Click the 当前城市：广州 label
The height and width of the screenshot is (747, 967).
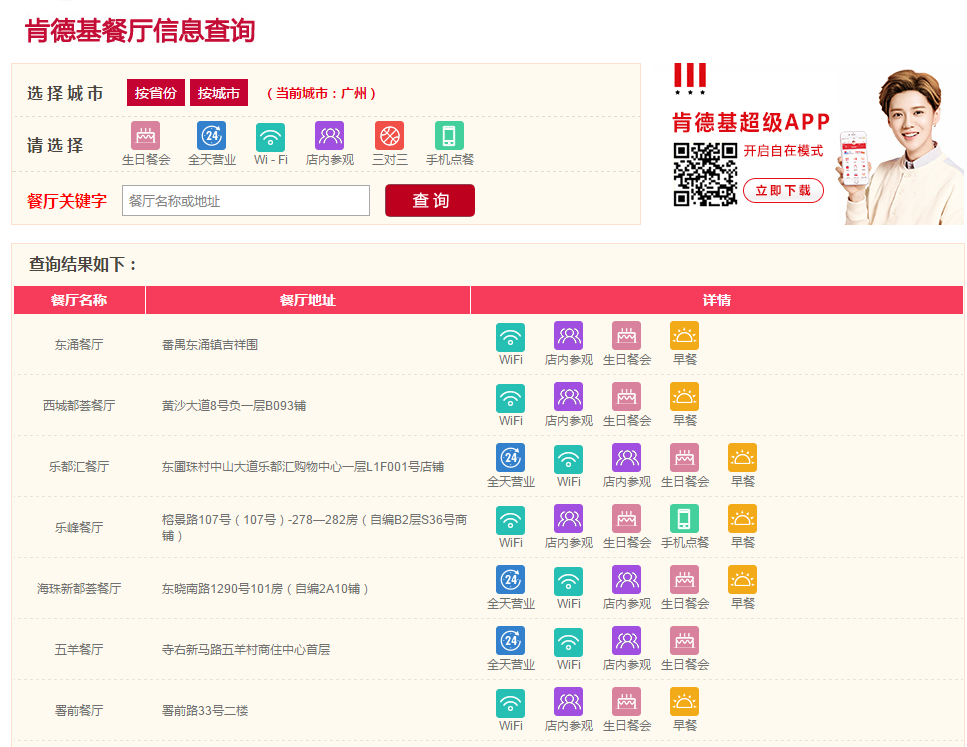point(321,93)
